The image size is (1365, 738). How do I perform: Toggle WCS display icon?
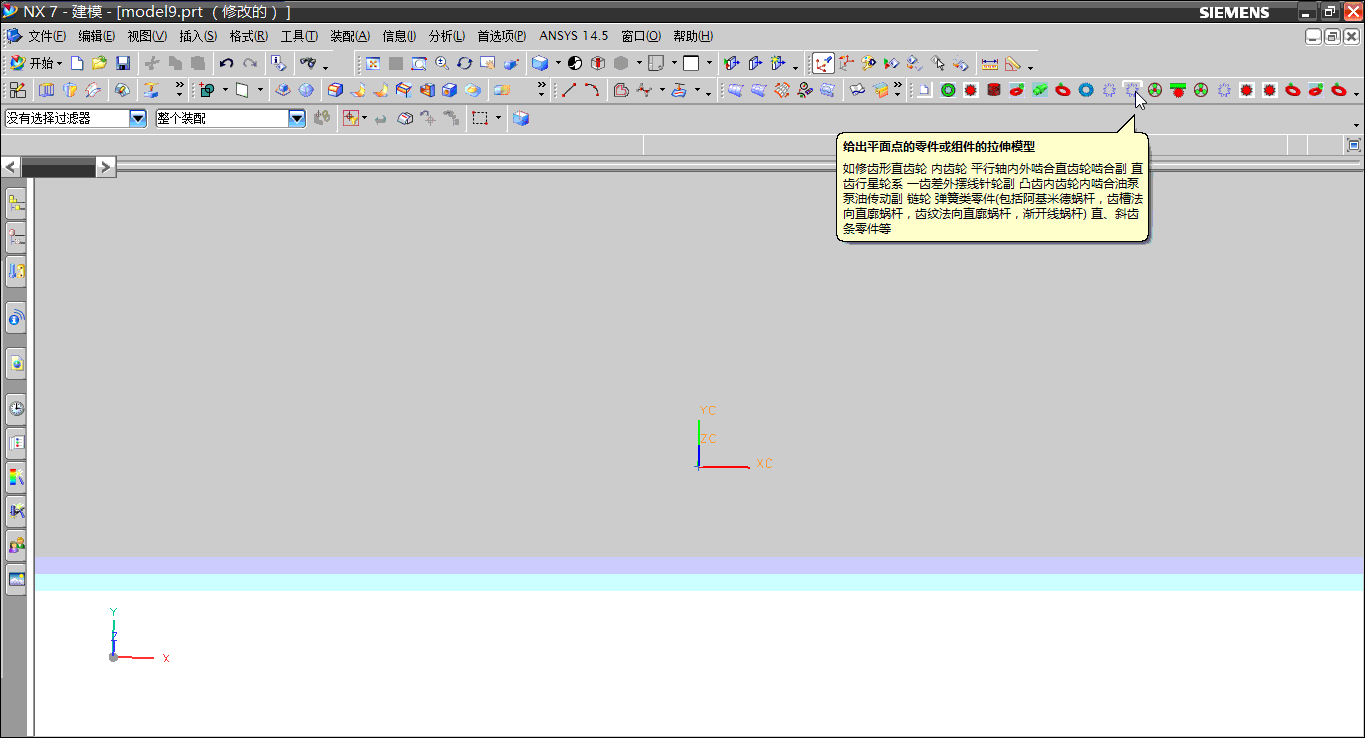coord(823,63)
